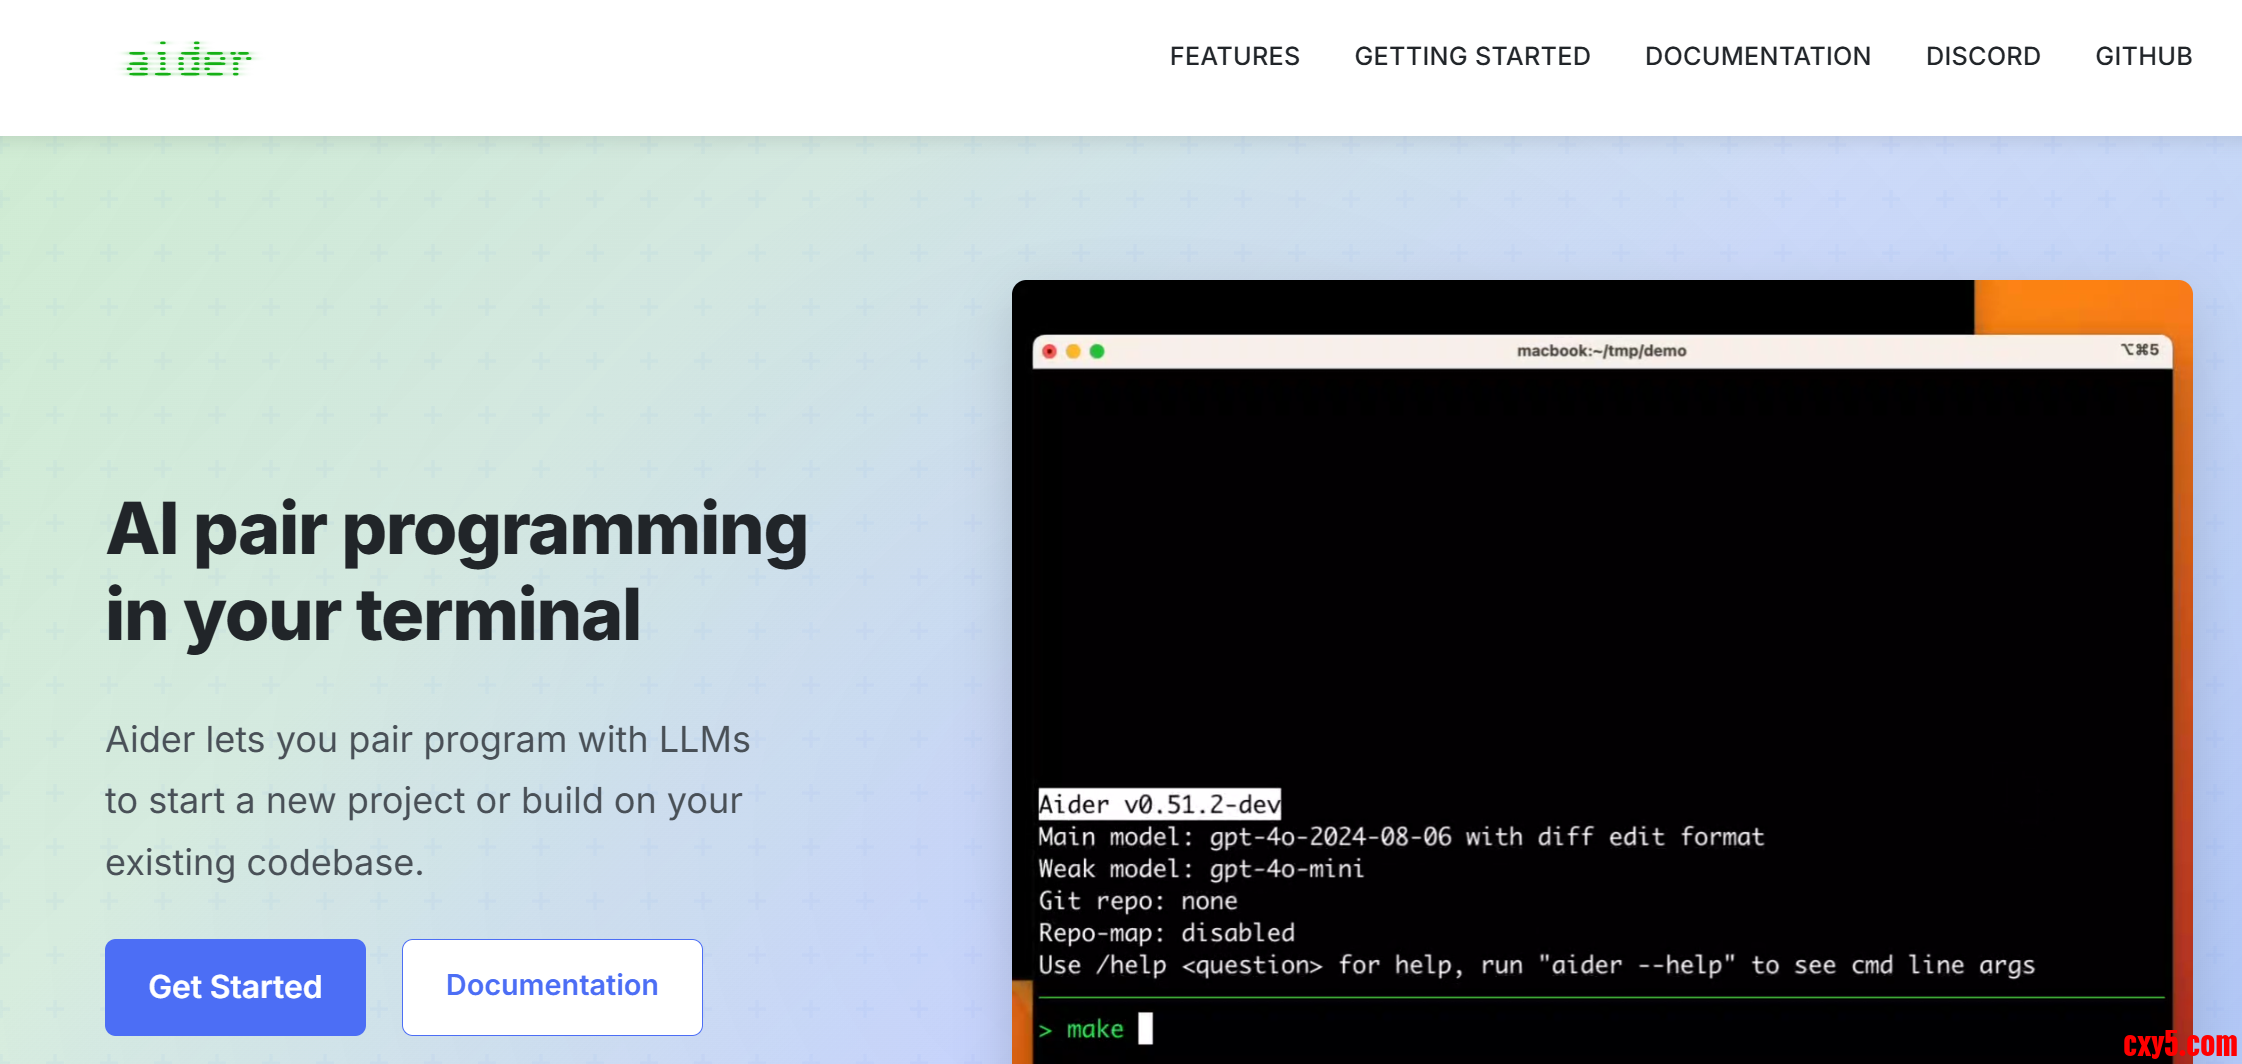Click the Weak model gpt-4o-mini line
This screenshot has width=2242, height=1064.
coord(1201,869)
